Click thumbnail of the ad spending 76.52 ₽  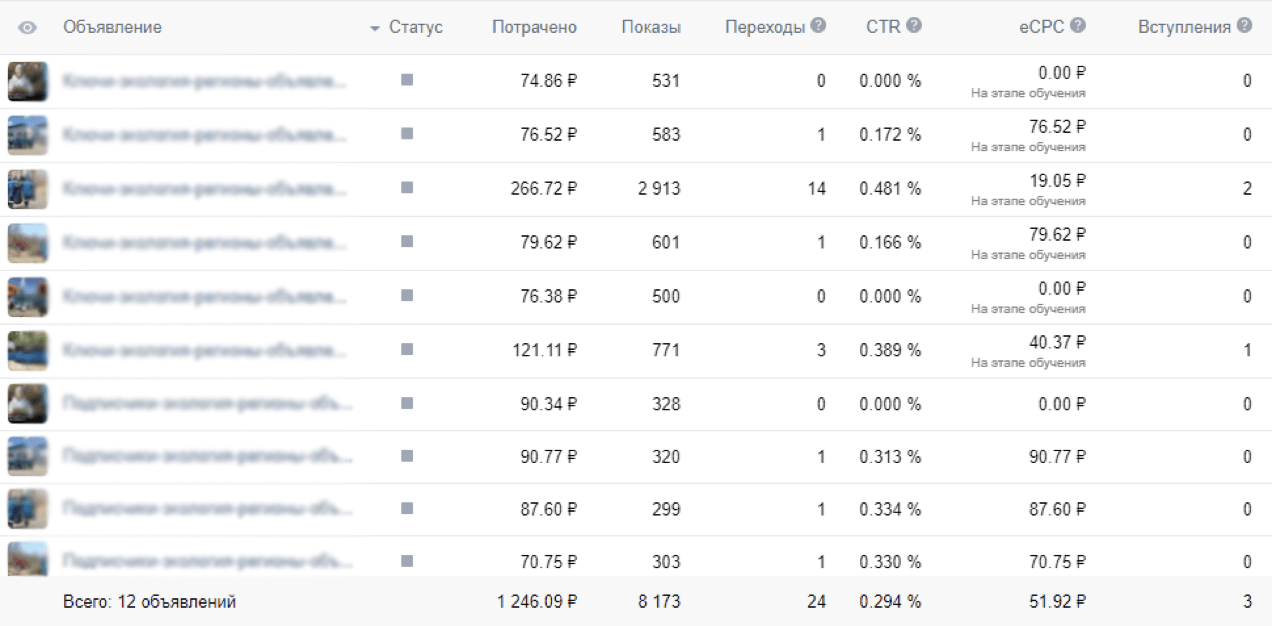(x=27, y=135)
